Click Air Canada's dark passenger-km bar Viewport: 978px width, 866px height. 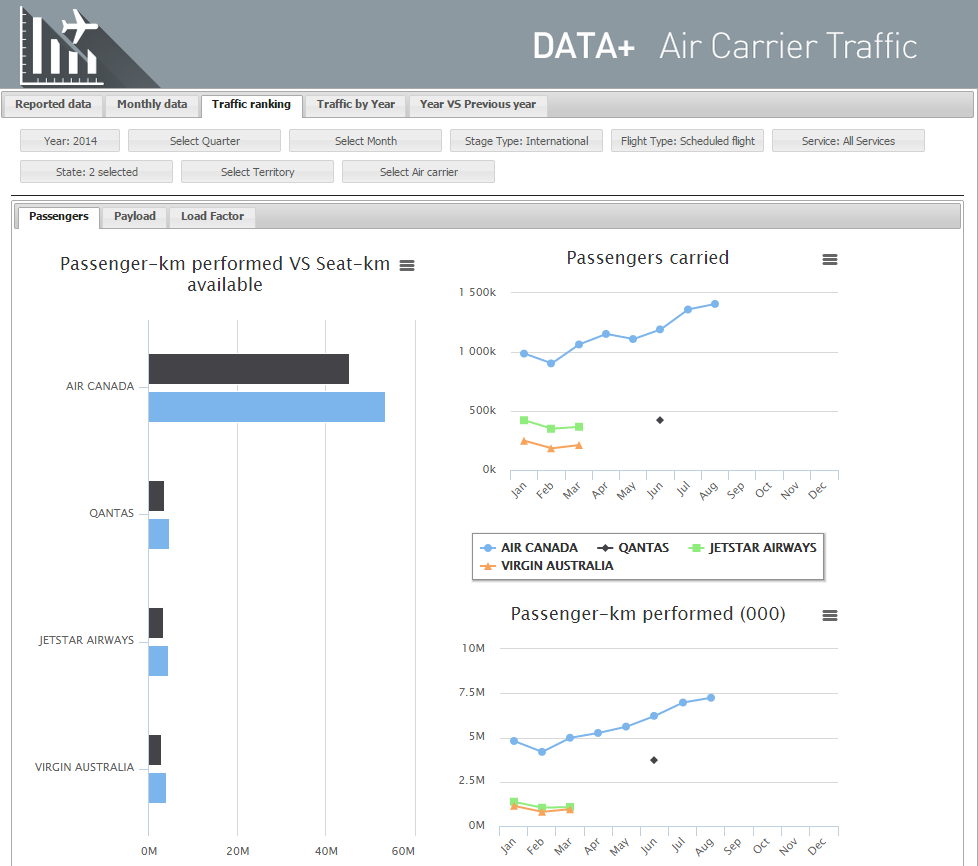coord(249,369)
